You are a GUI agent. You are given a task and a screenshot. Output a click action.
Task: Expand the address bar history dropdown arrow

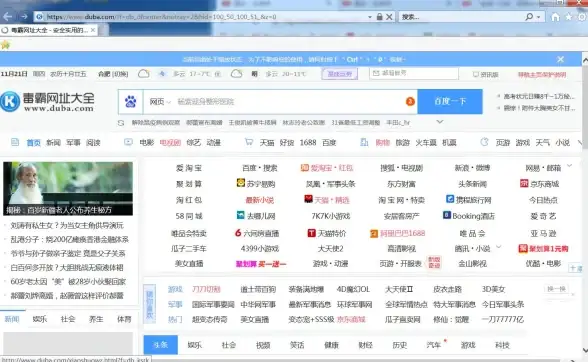370,17
